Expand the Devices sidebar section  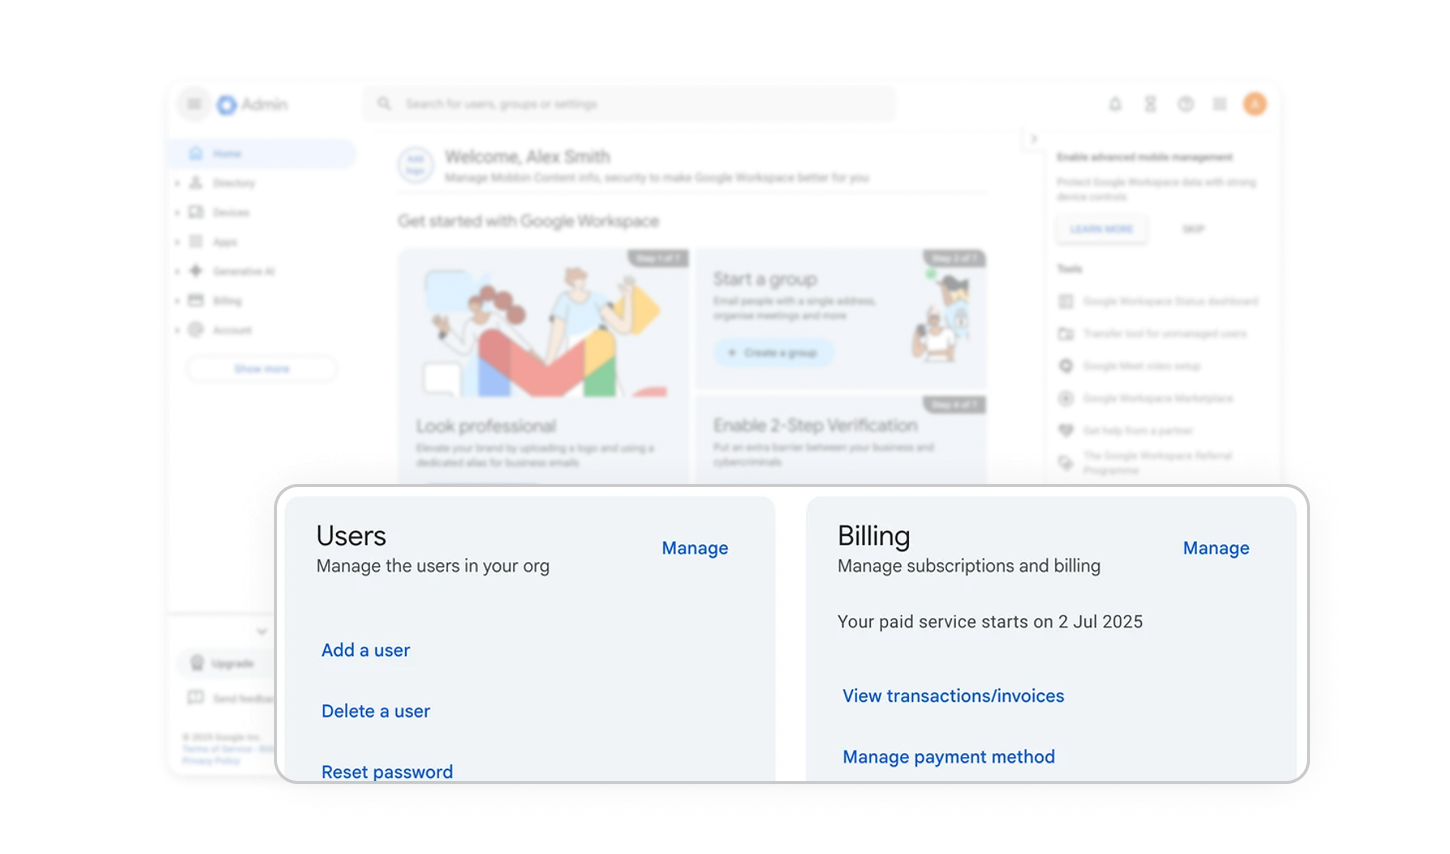[177, 212]
